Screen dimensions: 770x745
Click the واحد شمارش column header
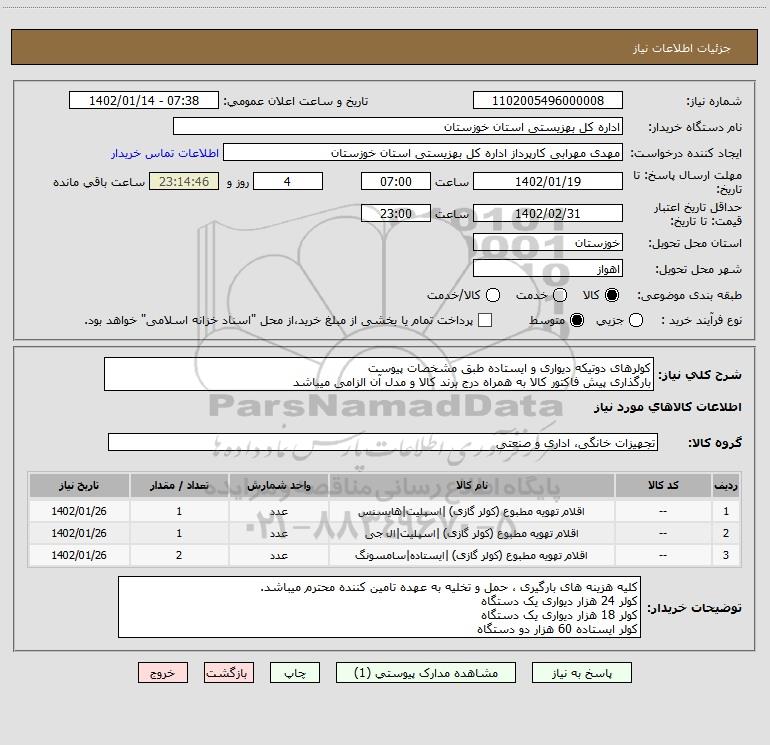(x=278, y=486)
